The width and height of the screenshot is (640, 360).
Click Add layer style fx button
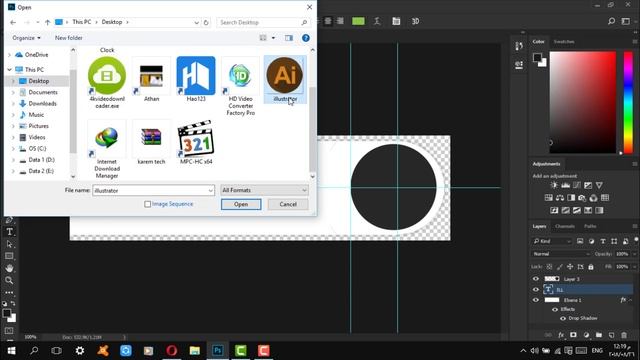(x=561, y=335)
